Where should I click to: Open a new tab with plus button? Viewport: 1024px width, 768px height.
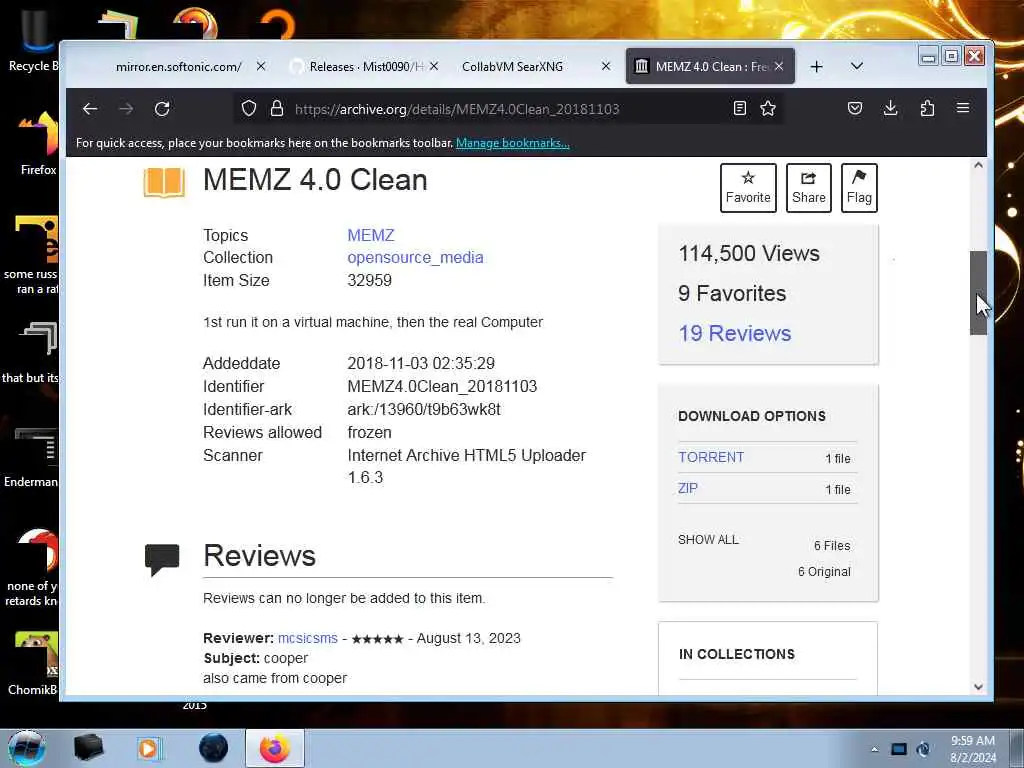click(816, 67)
